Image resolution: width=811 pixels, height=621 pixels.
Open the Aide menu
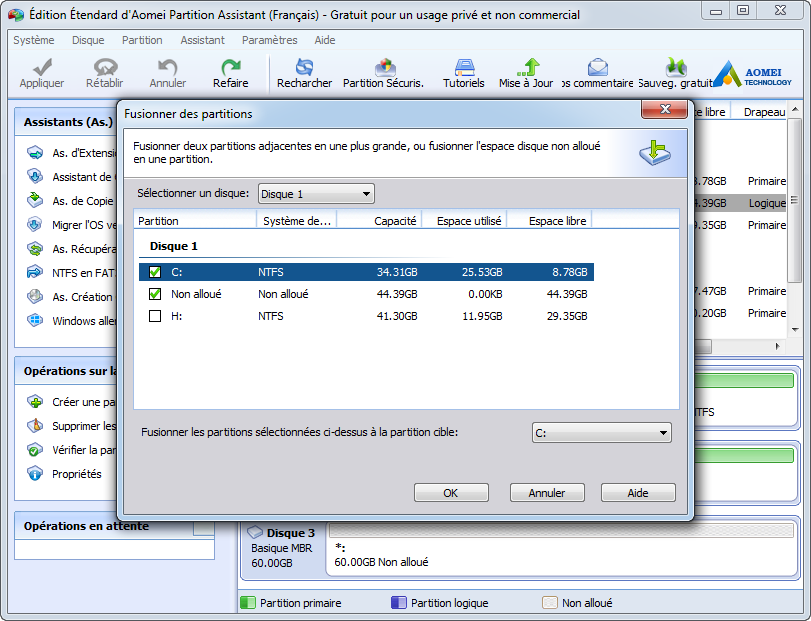point(325,40)
